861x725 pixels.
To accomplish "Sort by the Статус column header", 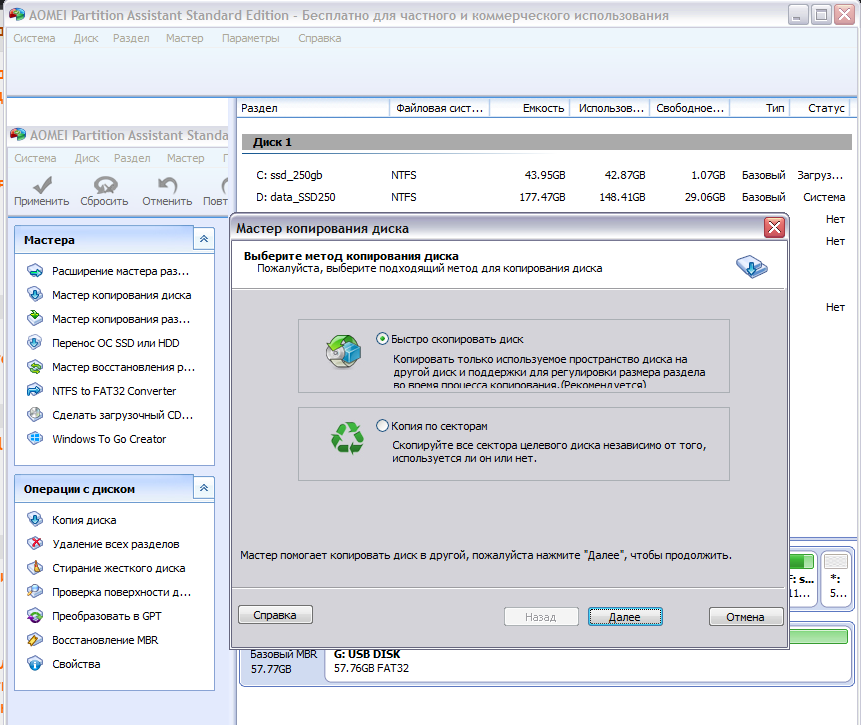I will tap(820, 108).
